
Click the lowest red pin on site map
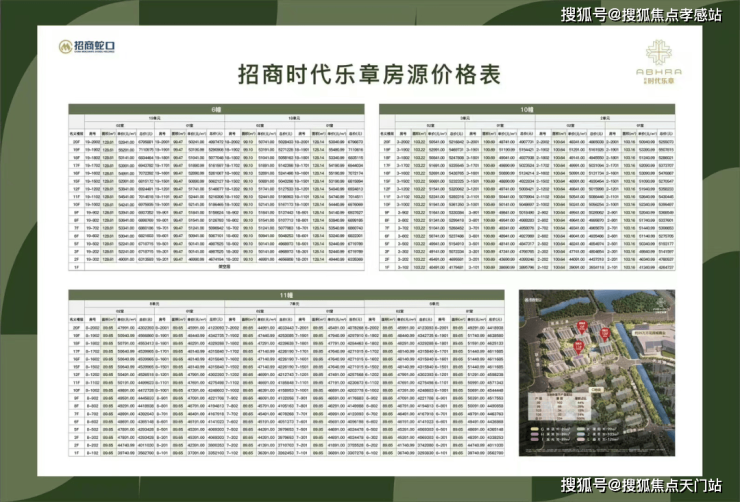click(x=579, y=347)
